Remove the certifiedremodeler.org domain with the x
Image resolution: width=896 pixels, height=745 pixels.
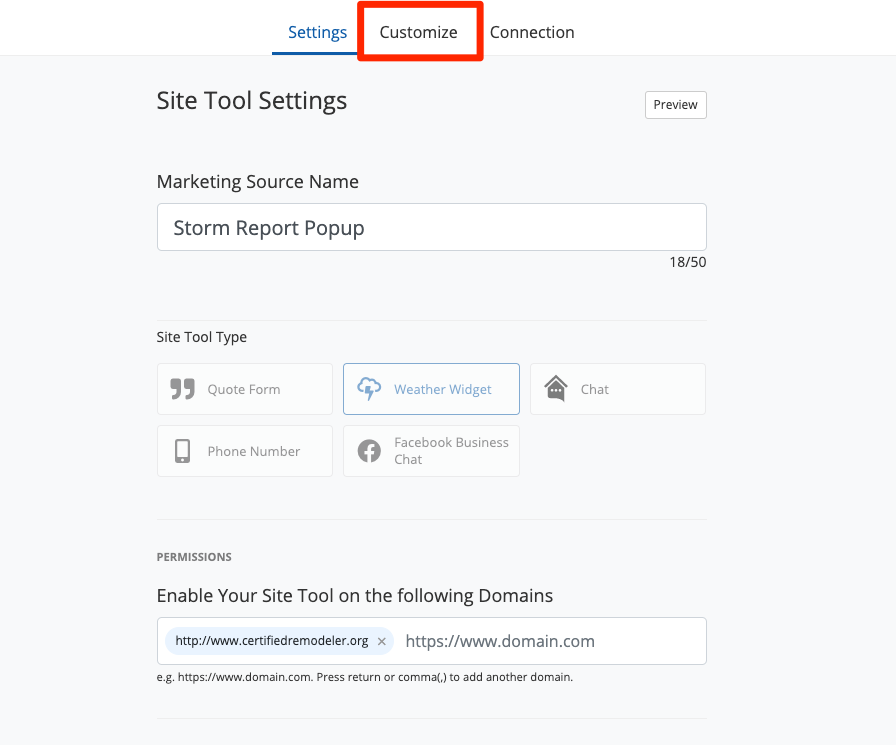click(381, 641)
